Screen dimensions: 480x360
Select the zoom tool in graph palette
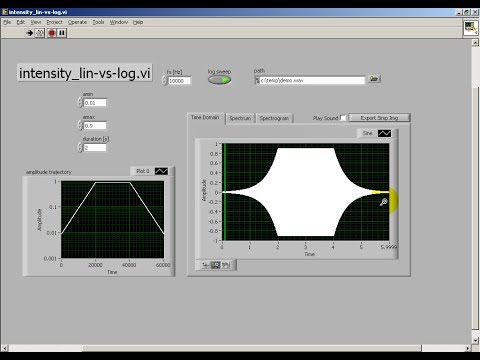[215, 265]
